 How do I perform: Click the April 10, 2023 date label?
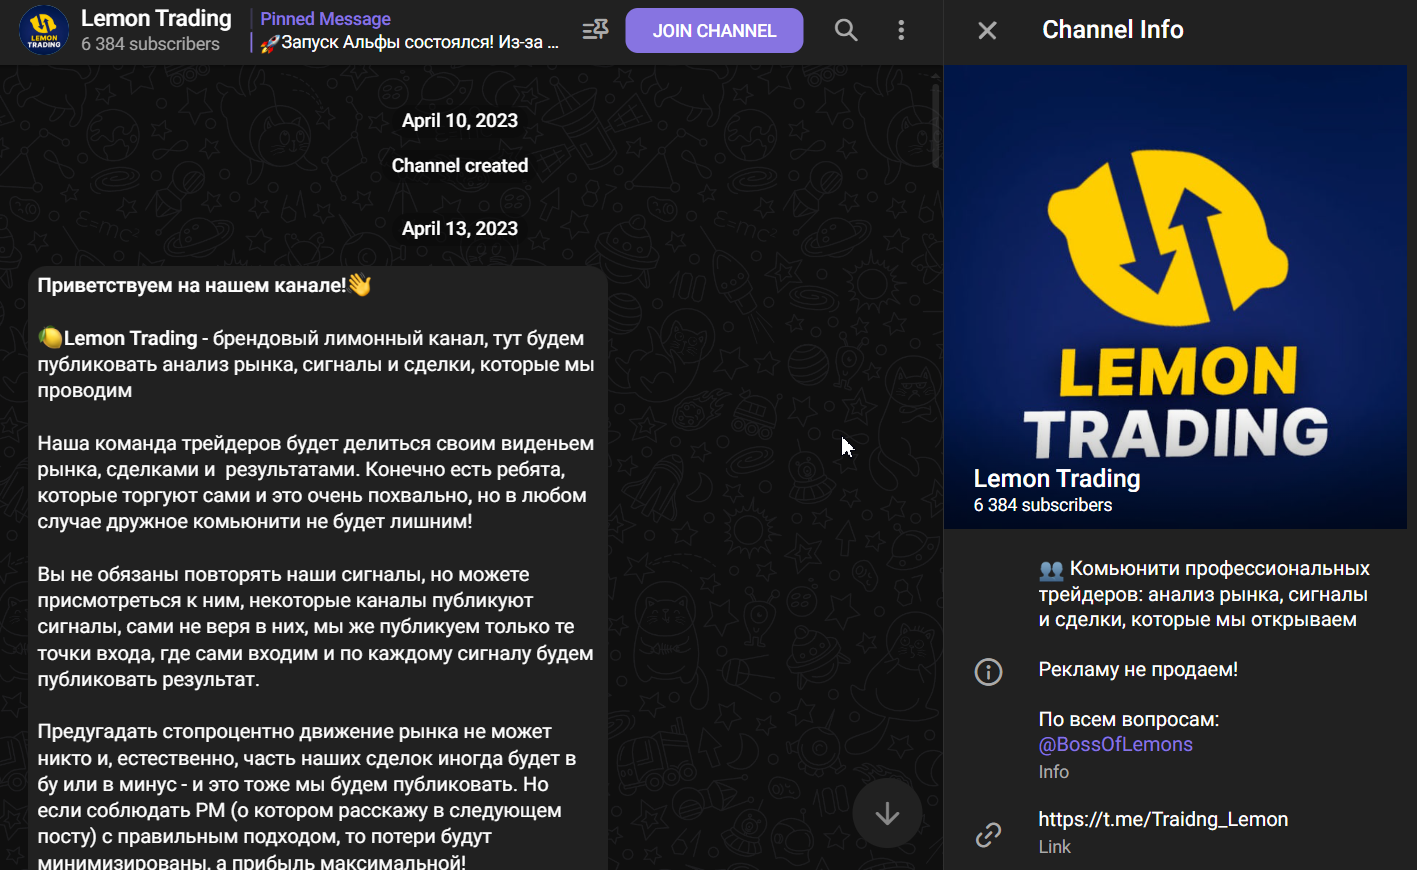tap(460, 120)
